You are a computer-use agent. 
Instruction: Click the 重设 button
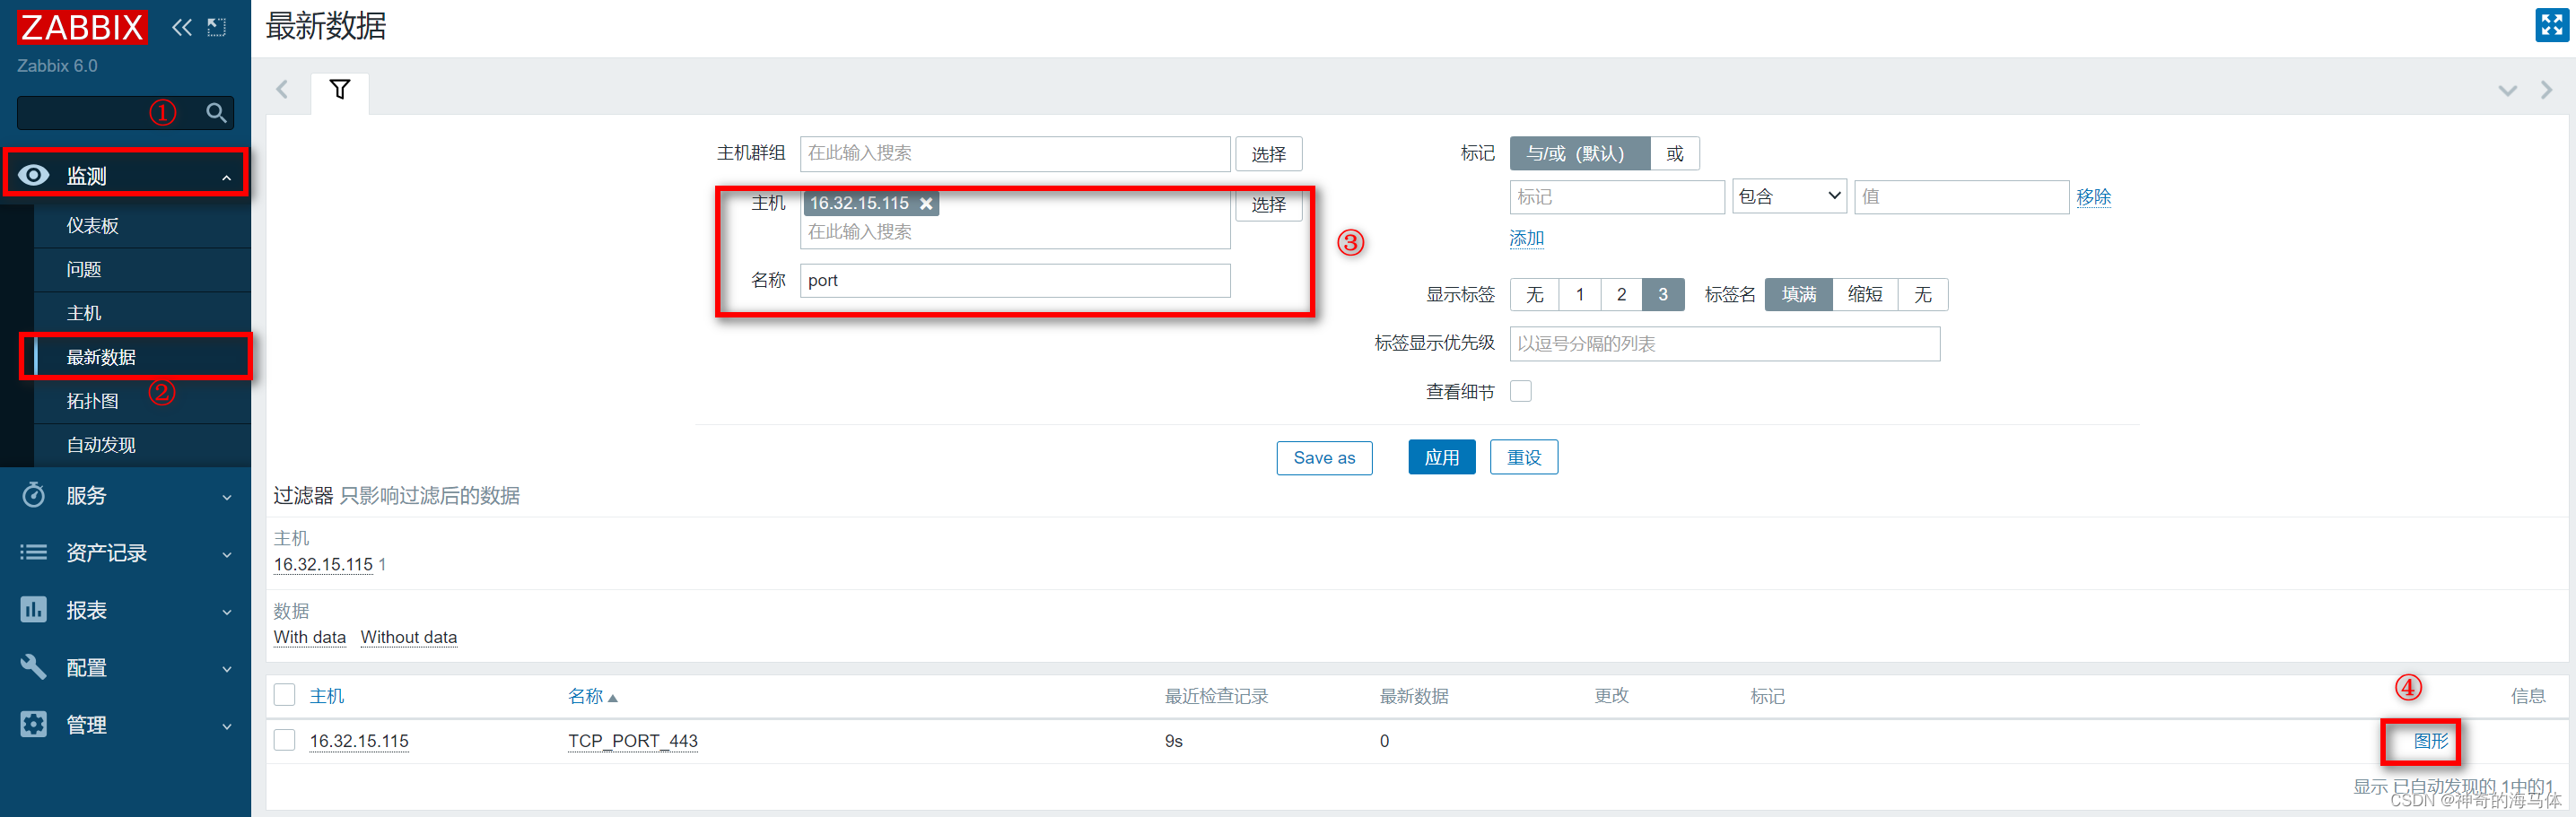point(1523,457)
